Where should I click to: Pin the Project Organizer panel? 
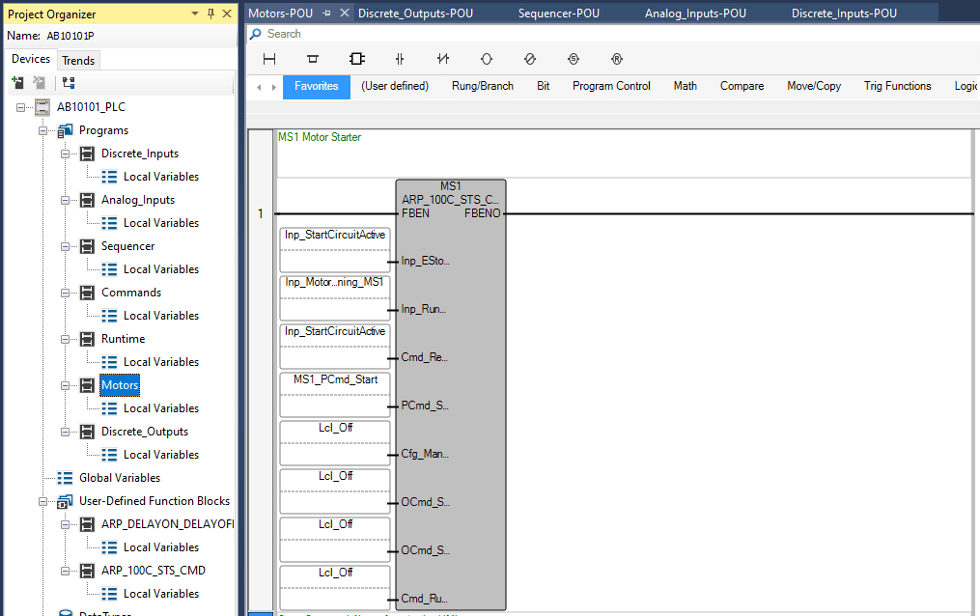point(211,14)
